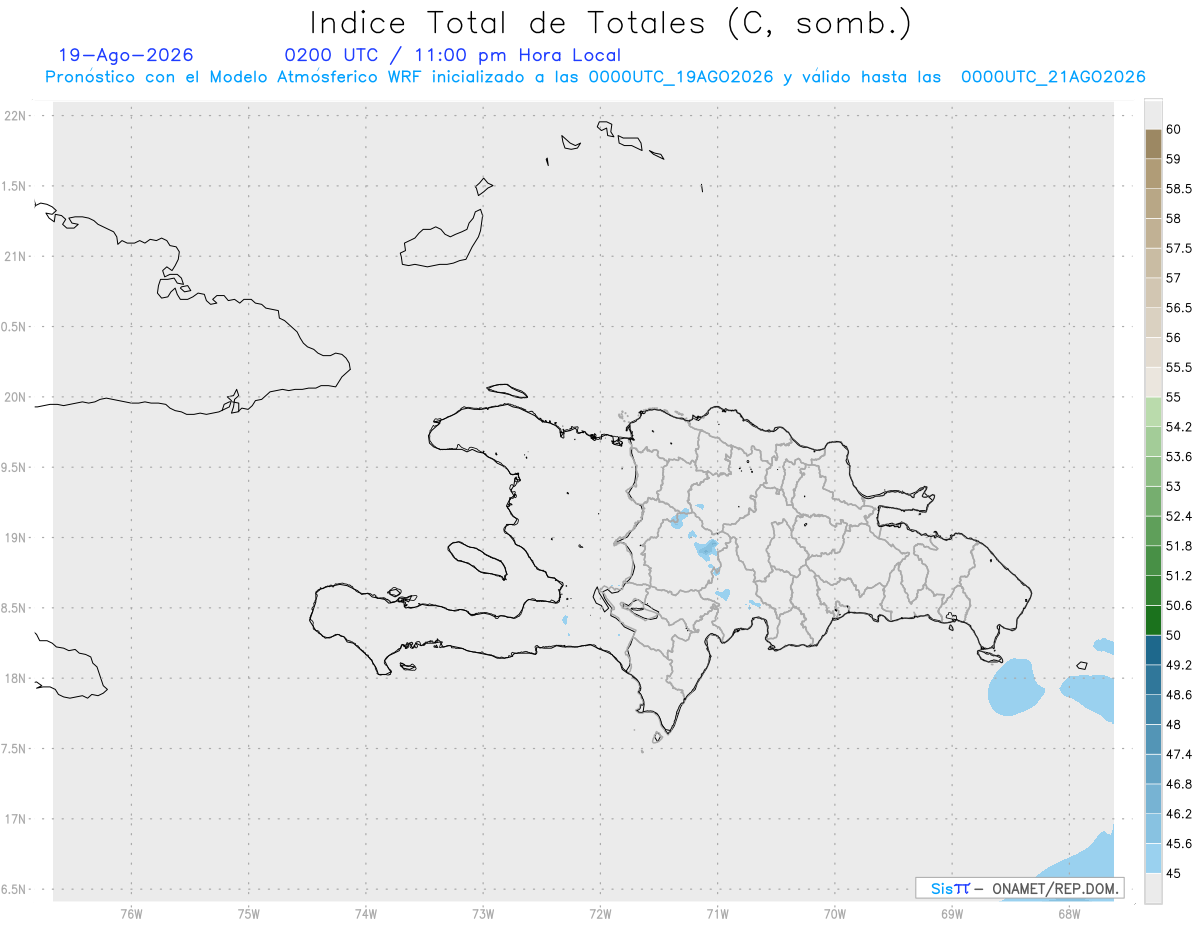Image resolution: width=1200 pixels, height=927 pixels.
Task: Click the longitude label "73W"
Action: tap(483, 913)
